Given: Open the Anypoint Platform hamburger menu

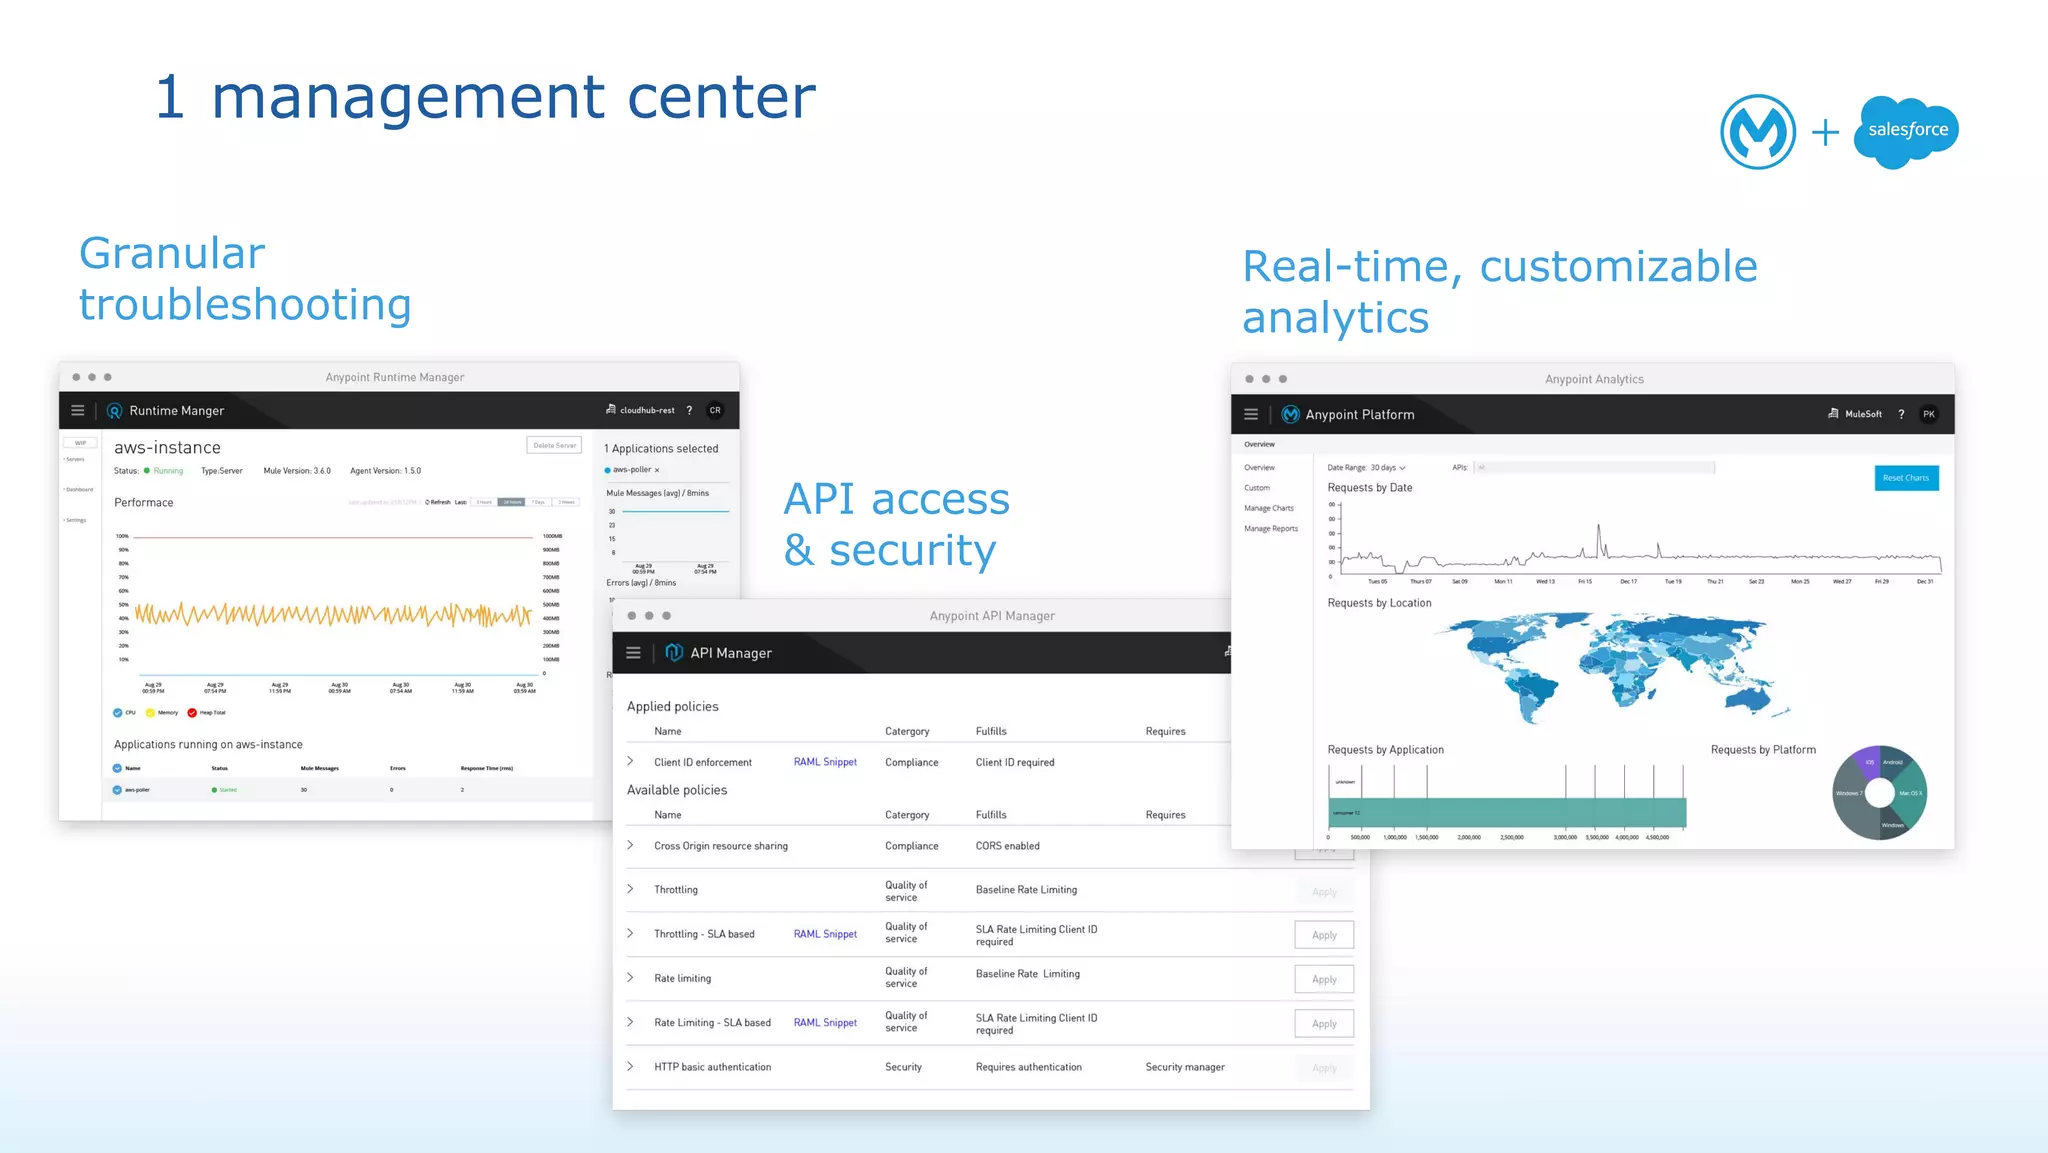Looking at the screenshot, I should click(1251, 414).
